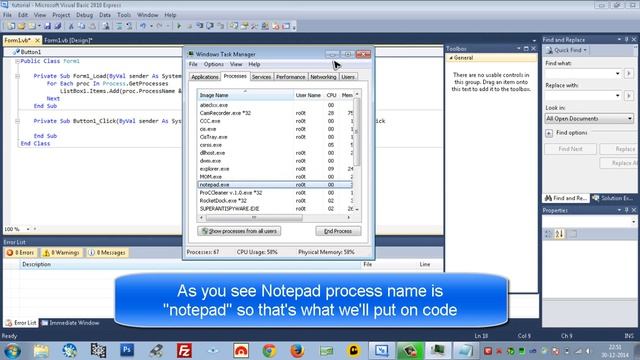Open FileZilla from the taskbar
Viewport: 640px width, 360px height.
pyautogui.click(x=184, y=350)
